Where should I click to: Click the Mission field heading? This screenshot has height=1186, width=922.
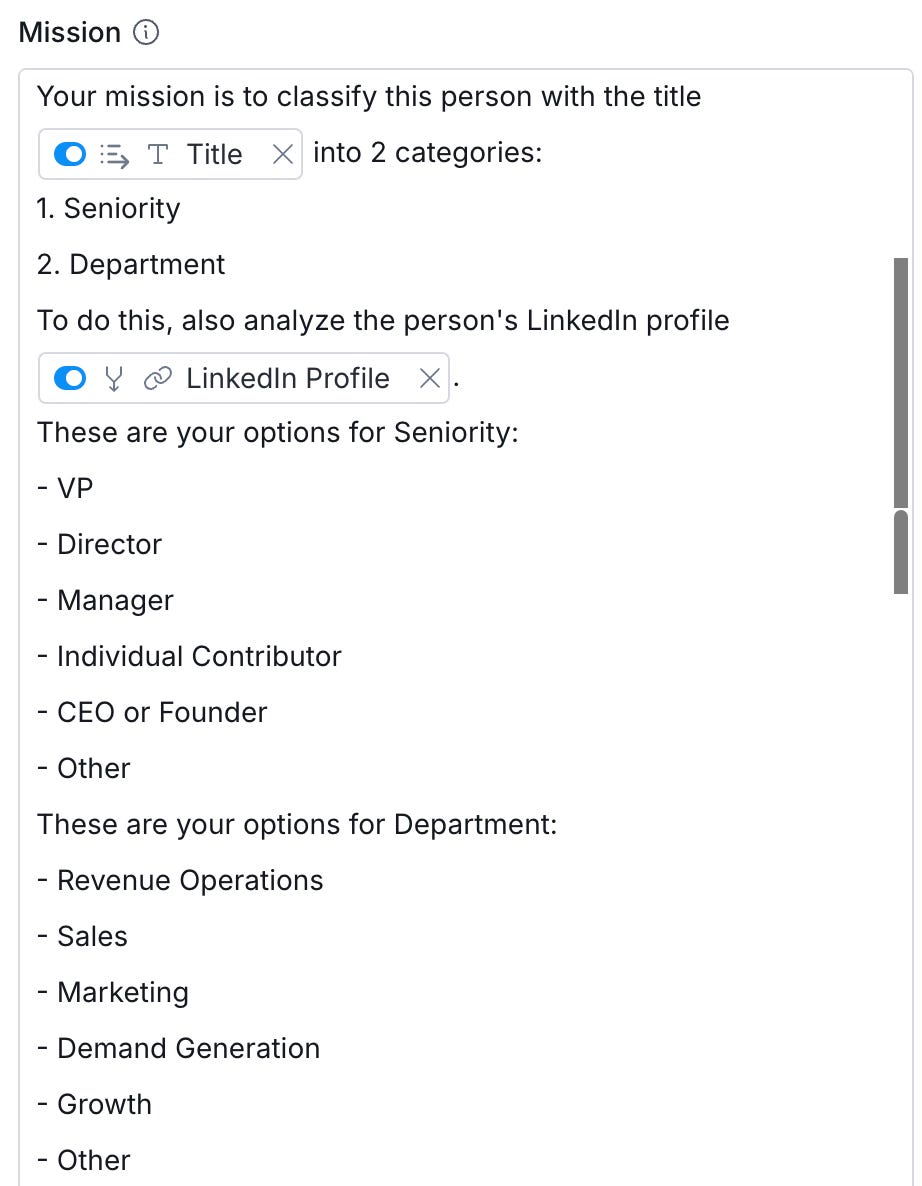pos(70,33)
